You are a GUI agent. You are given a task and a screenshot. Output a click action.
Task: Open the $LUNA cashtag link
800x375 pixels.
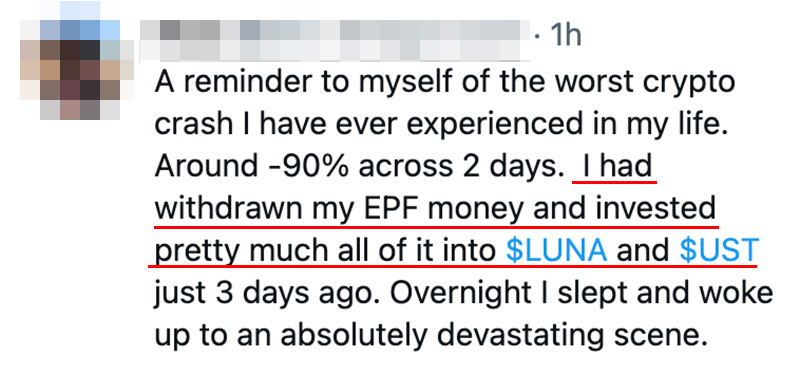click(x=557, y=250)
